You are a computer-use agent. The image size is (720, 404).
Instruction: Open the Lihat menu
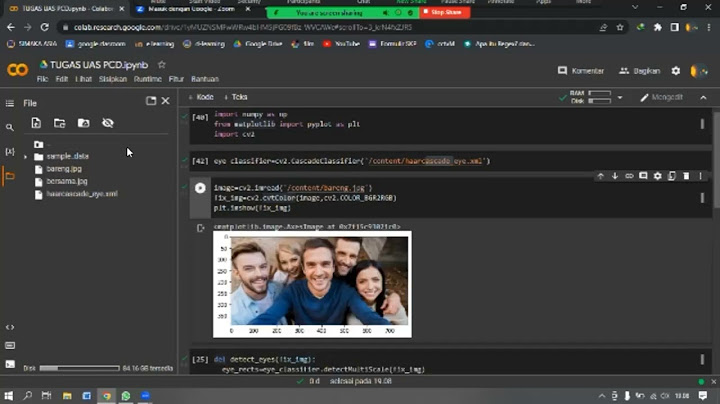(x=83, y=79)
